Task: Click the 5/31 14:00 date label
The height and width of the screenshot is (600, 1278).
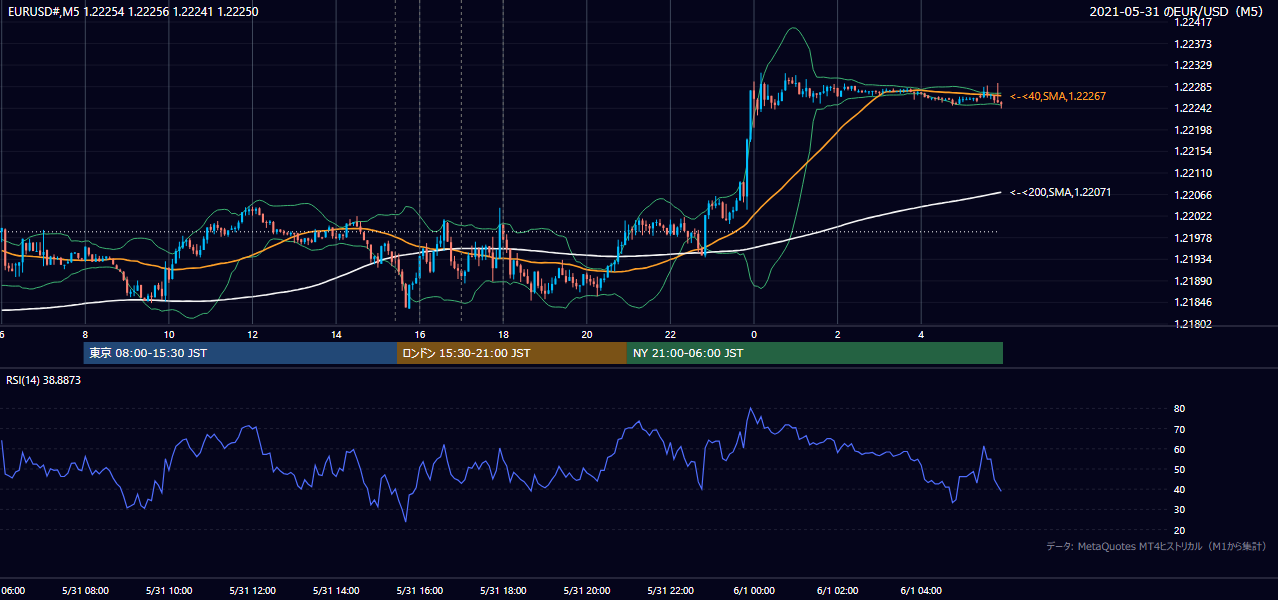Action: click(335, 591)
